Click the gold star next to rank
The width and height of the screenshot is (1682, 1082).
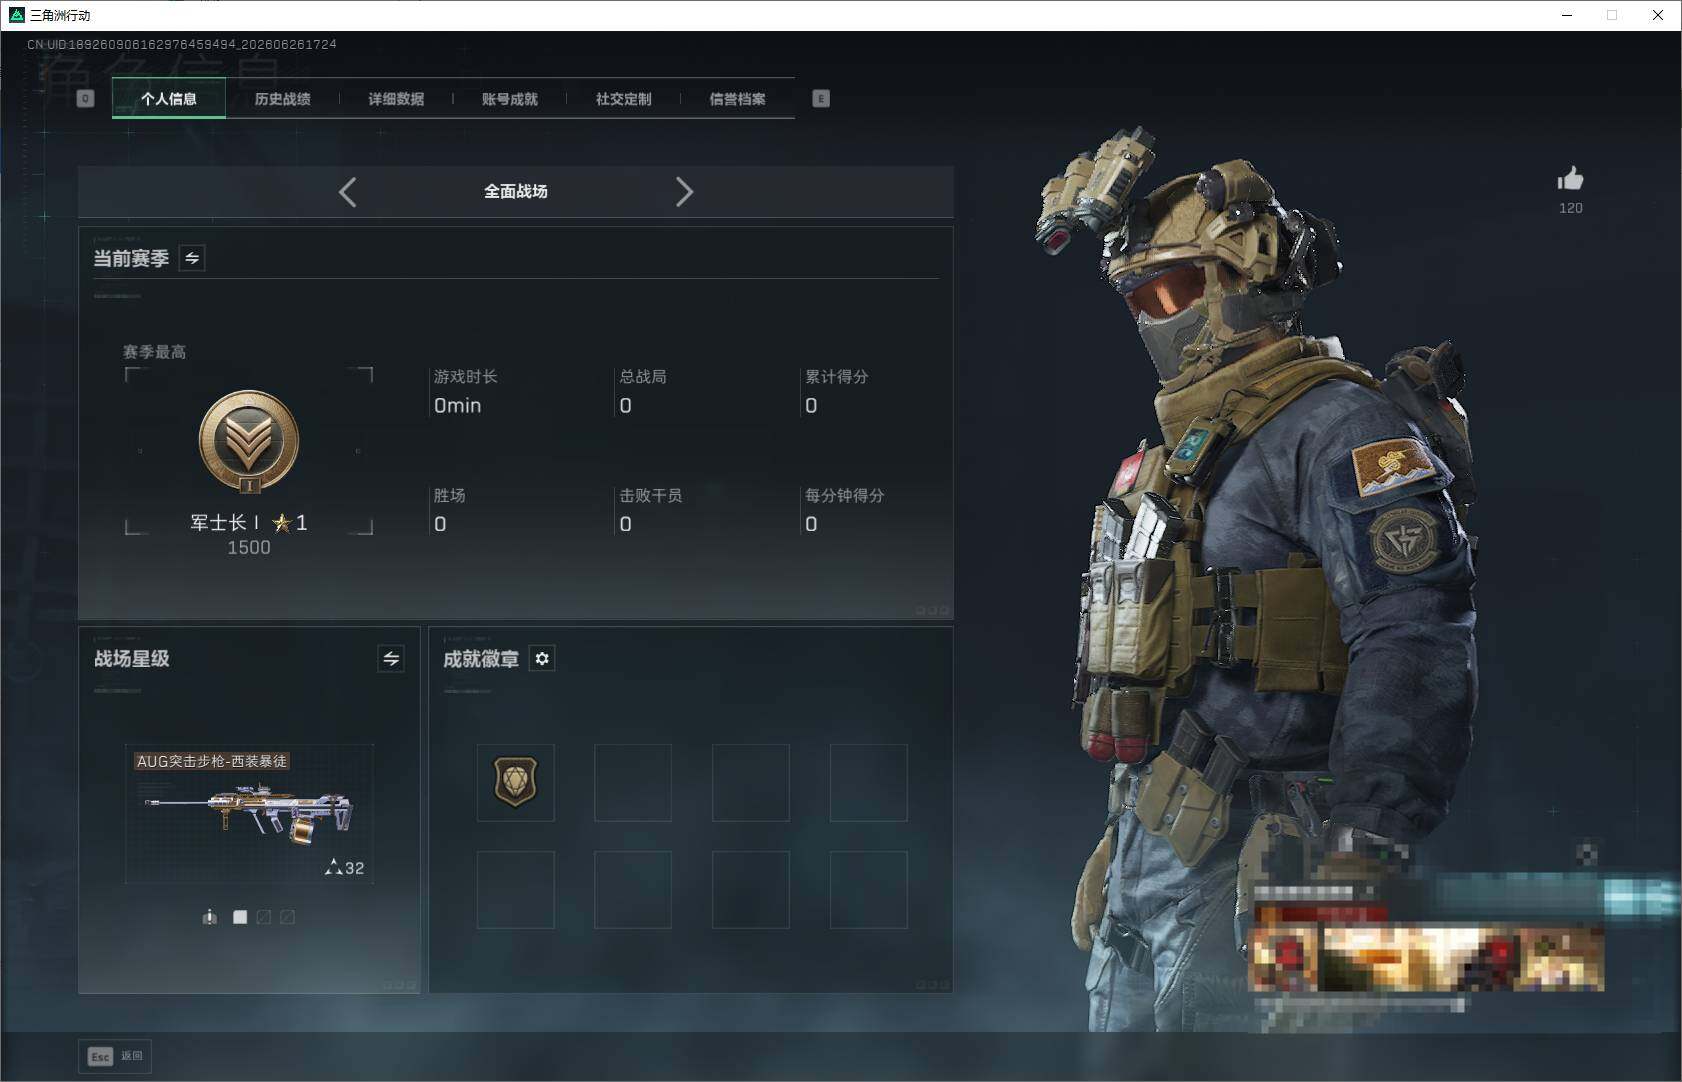tap(282, 522)
